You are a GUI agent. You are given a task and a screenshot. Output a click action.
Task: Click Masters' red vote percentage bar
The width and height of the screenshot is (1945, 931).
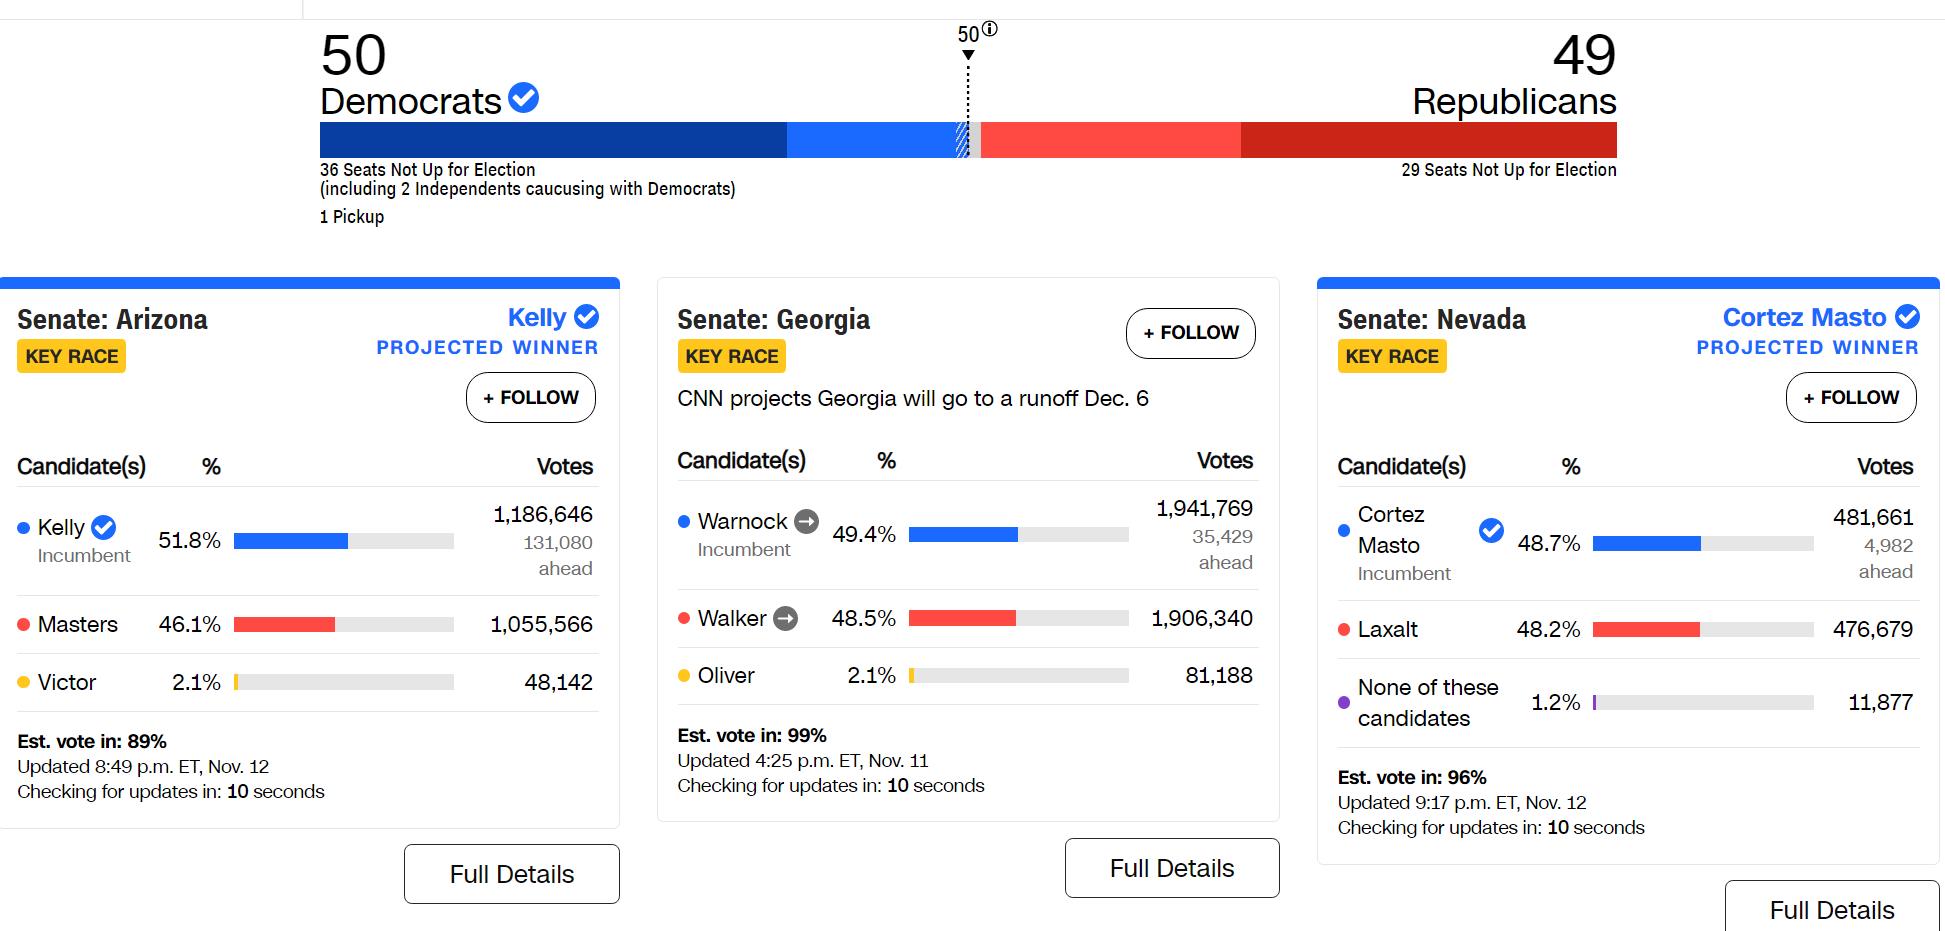(x=284, y=625)
